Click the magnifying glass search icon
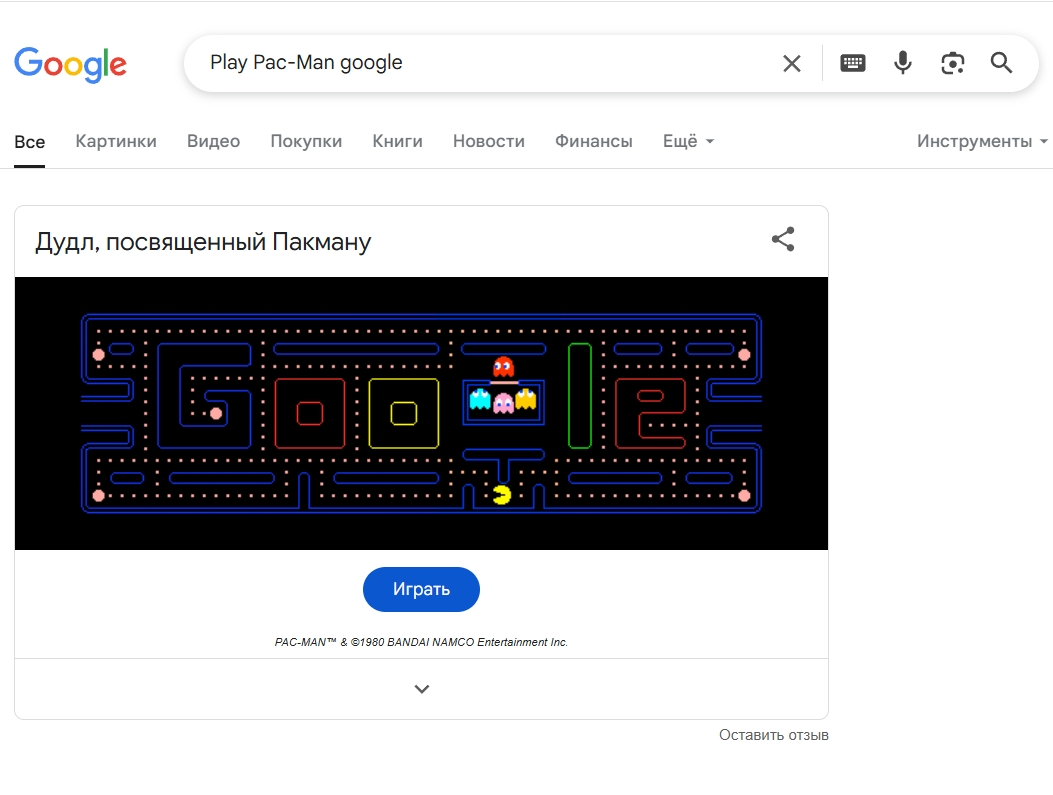The image size is (1053, 795). click(x=1001, y=62)
